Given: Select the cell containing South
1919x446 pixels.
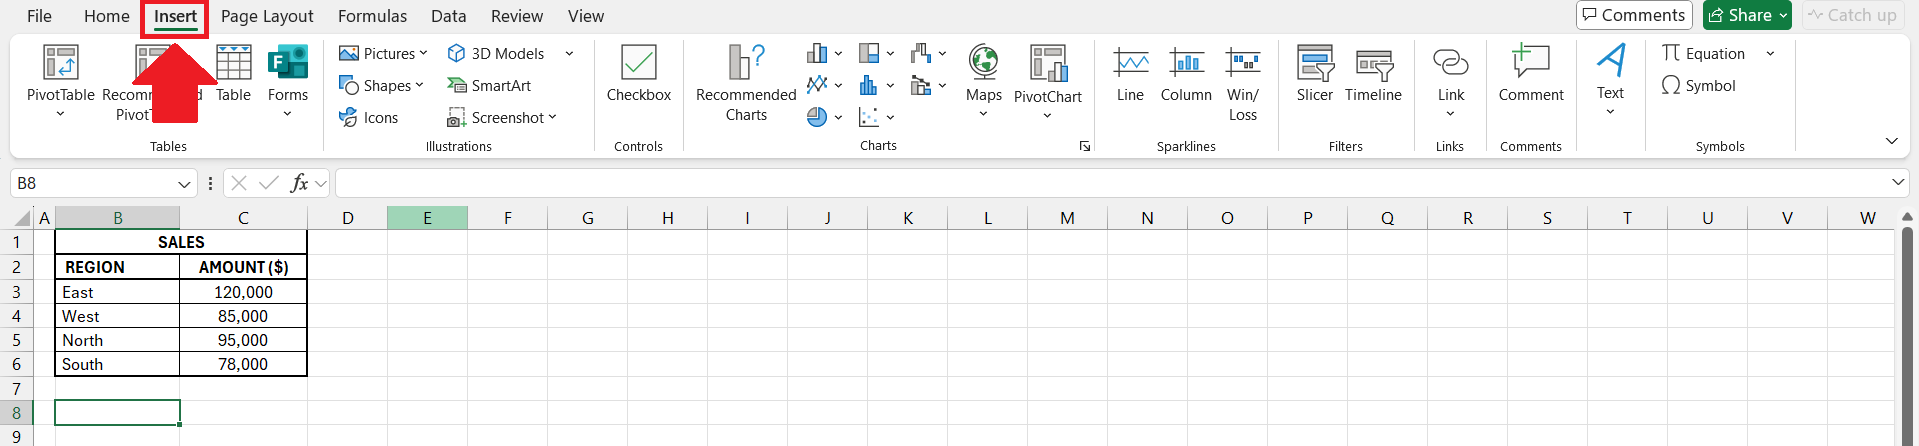Looking at the screenshot, I should click(118, 364).
